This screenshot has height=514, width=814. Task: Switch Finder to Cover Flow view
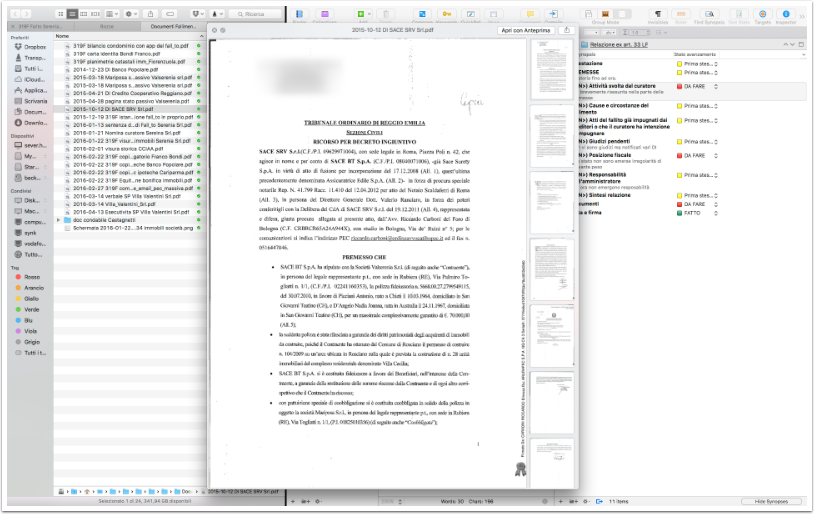pos(95,14)
